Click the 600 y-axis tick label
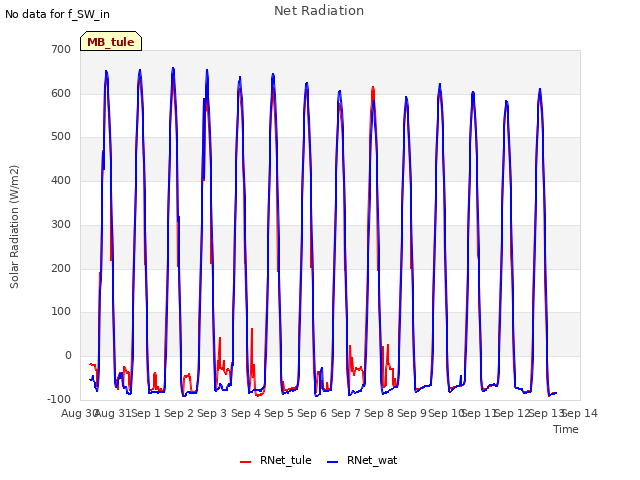Viewport: 640px width, 480px height. coord(61,93)
